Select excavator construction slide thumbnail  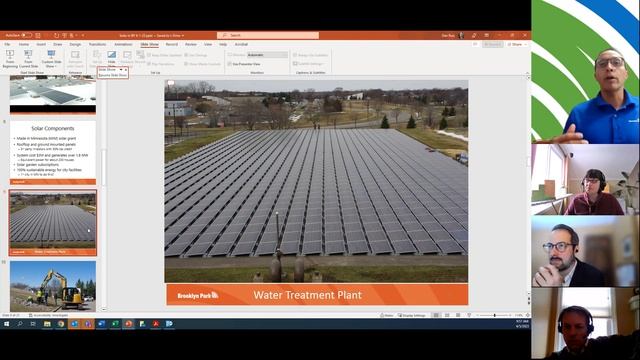pyautogui.click(x=53, y=287)
